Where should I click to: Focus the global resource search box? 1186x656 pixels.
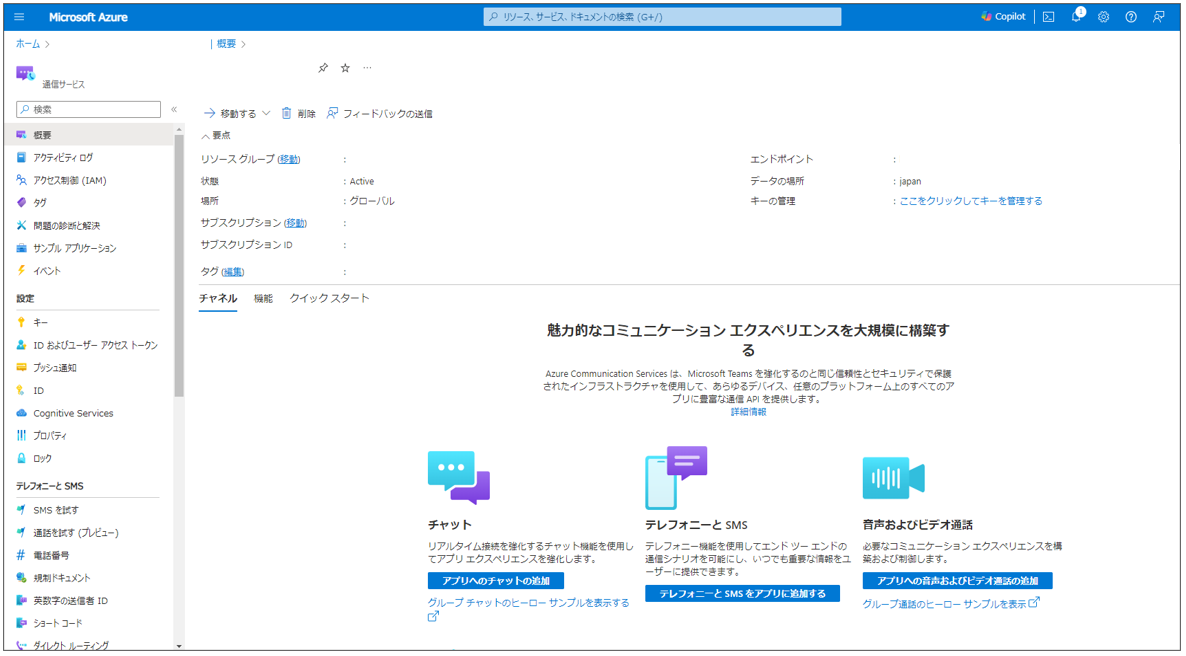tap(663, 17)
